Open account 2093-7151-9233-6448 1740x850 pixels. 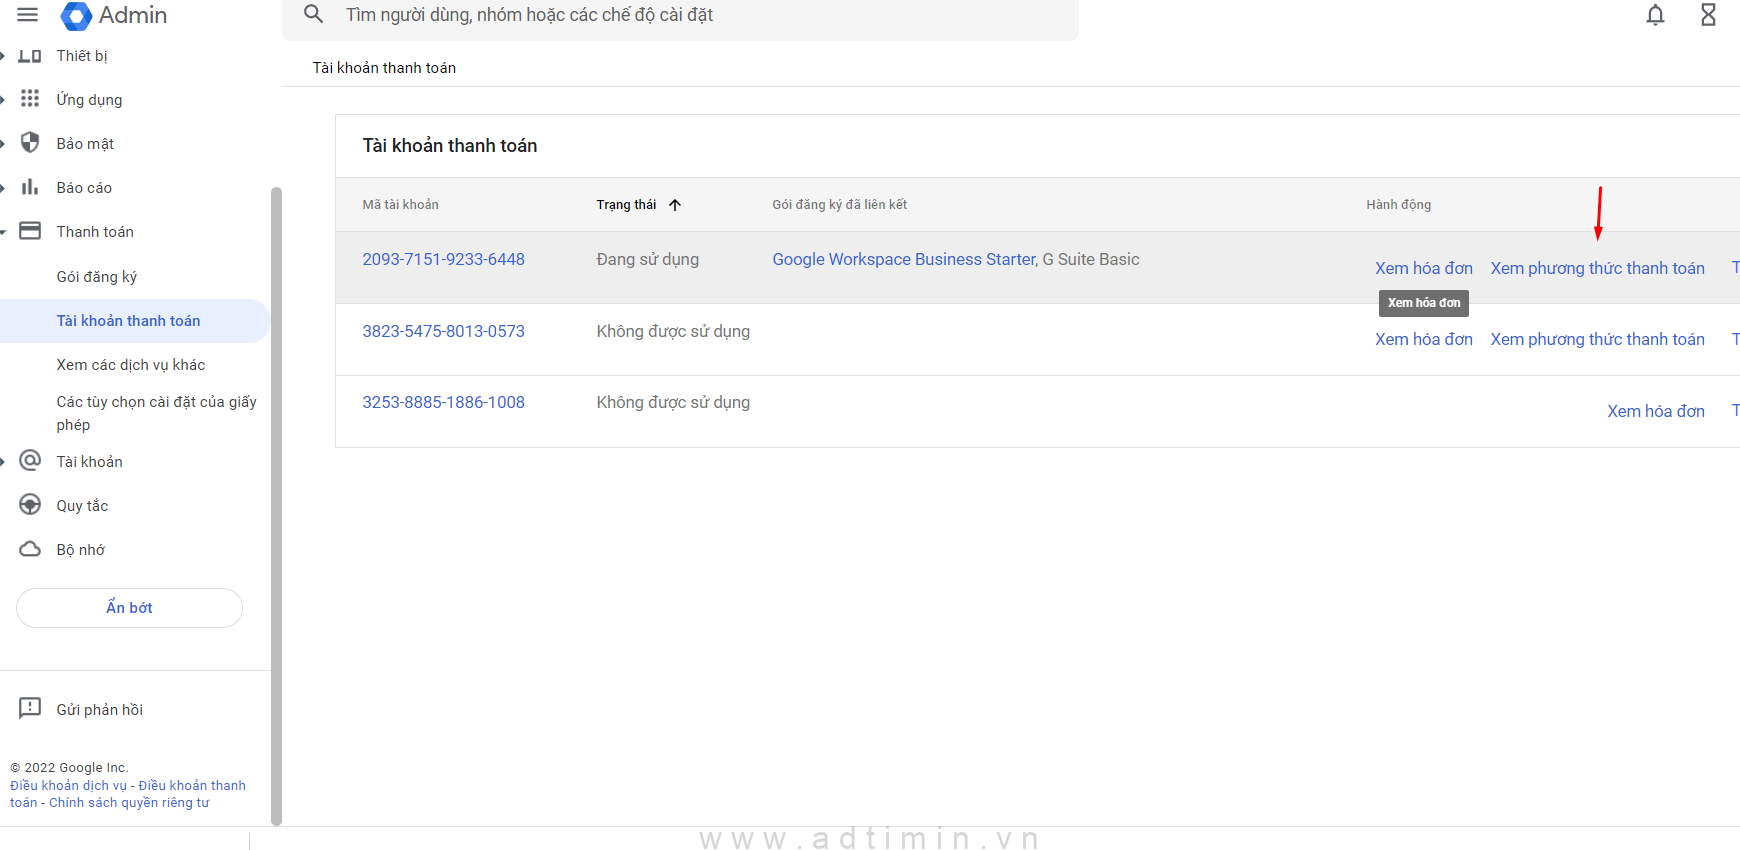click(443, 259)
